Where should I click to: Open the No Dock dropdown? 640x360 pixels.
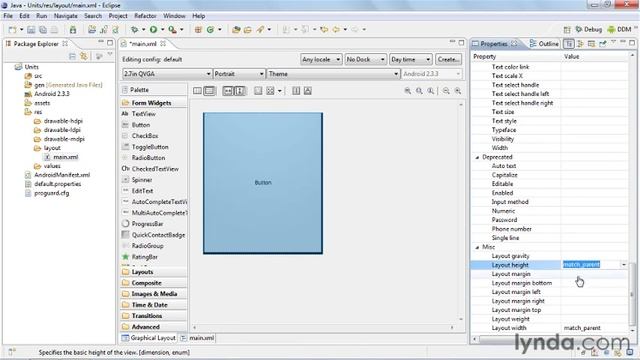click(365, 59)
